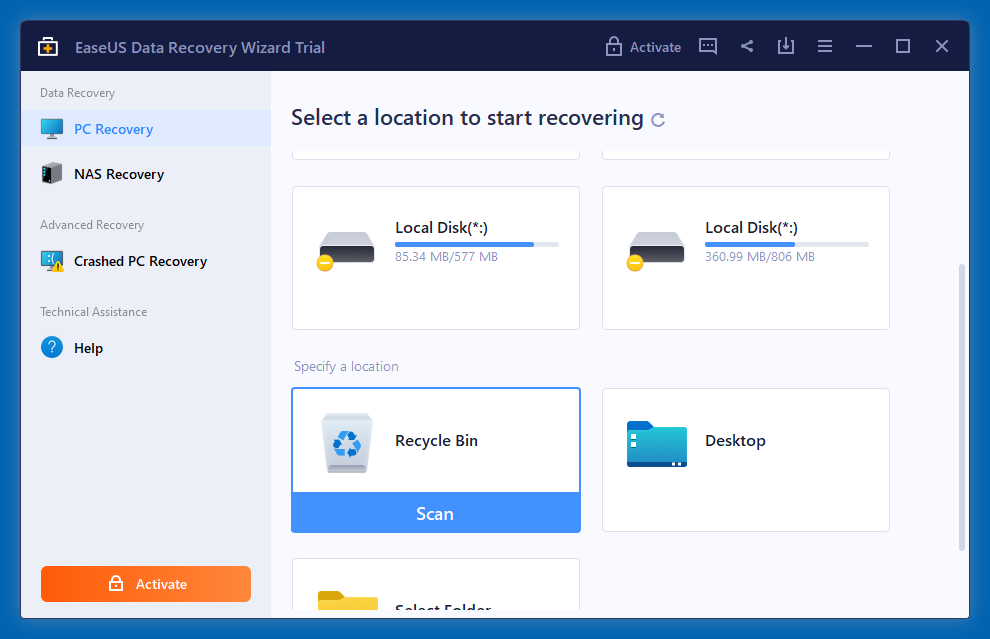The image size is (990, 639).
Task: Select PC Recovery in sidebar
Action: click(146, 128)
